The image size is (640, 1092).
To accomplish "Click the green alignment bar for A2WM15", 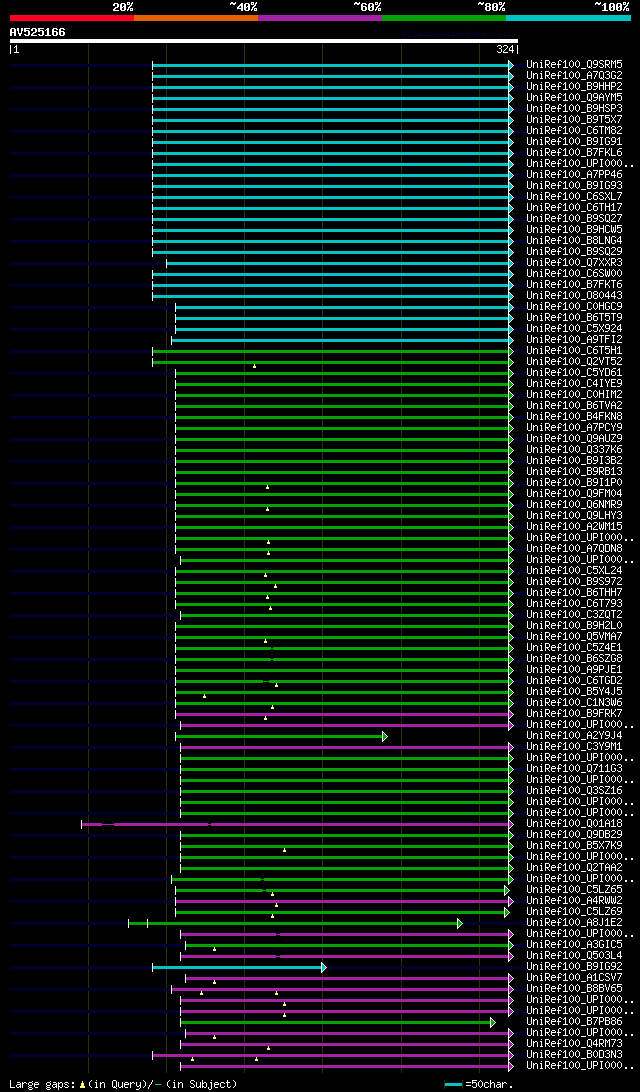I will pyautogui.click(x=342, y=527).
